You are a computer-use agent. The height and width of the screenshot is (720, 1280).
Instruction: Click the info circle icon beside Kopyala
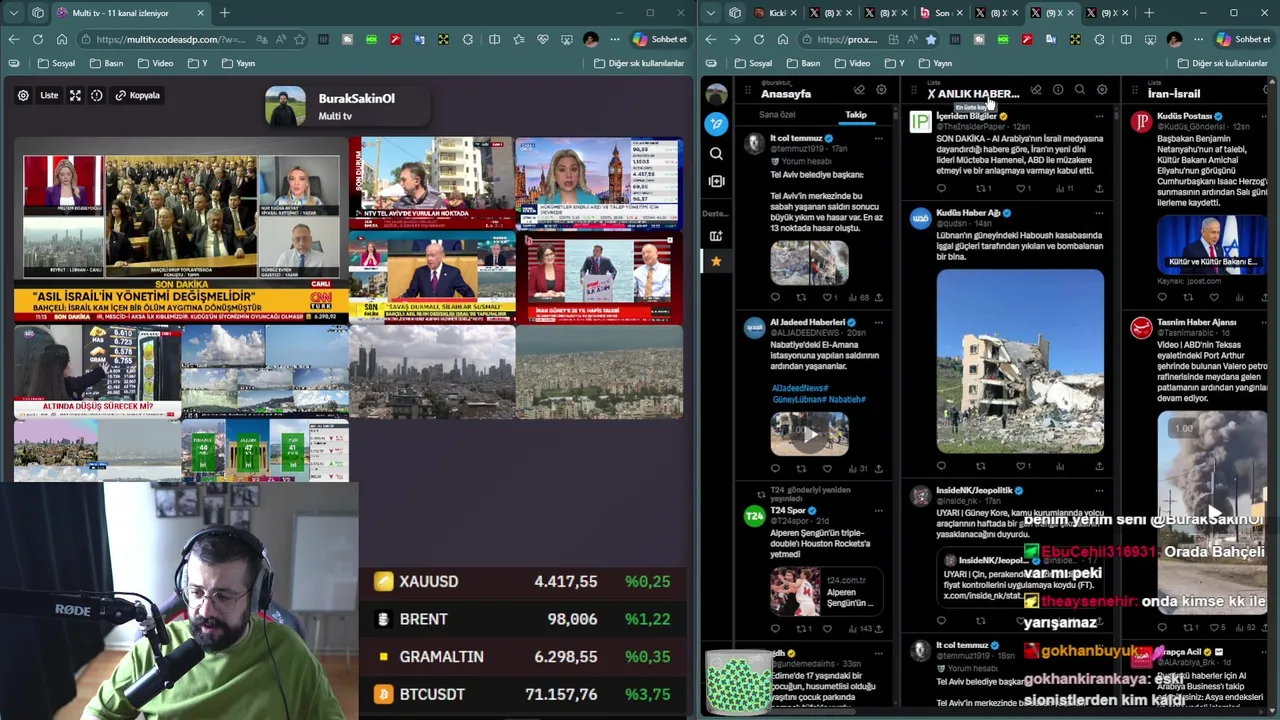97,96
